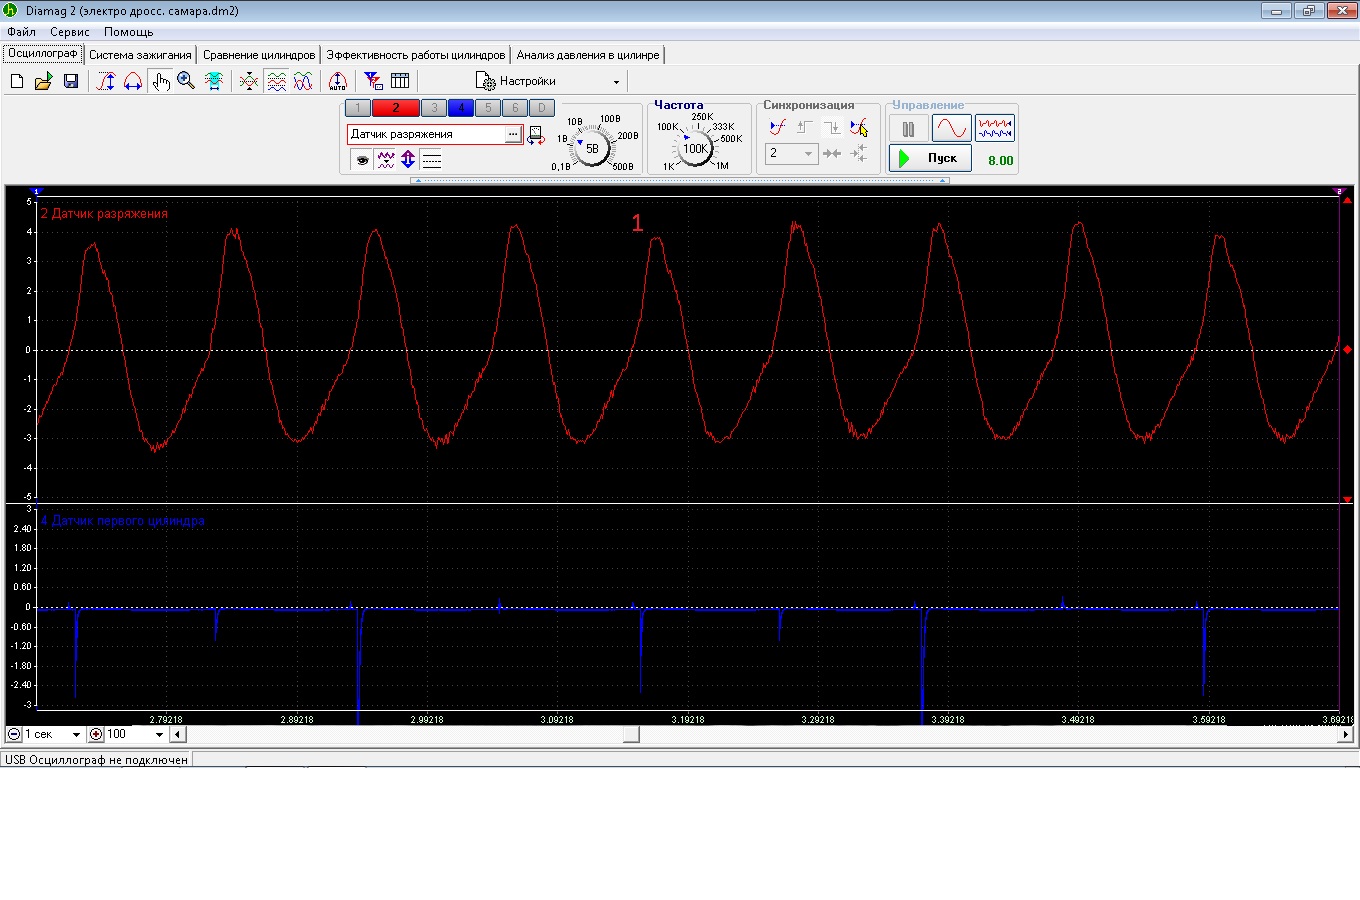Viewport: 1360px width, 900px height.
Task: Switch to Анализ давления в цилиндре tab
Action: [x=588, y=55]
